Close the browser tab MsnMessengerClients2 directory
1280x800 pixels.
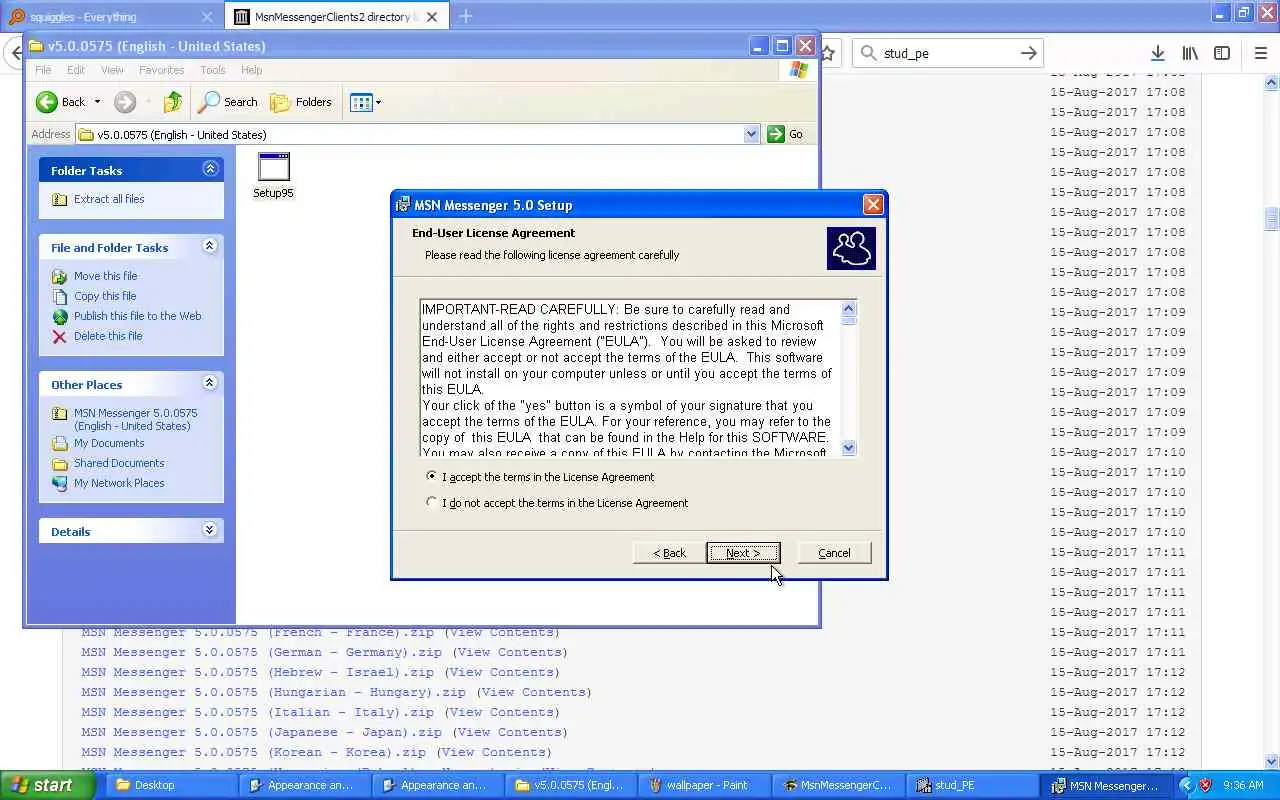432,17
